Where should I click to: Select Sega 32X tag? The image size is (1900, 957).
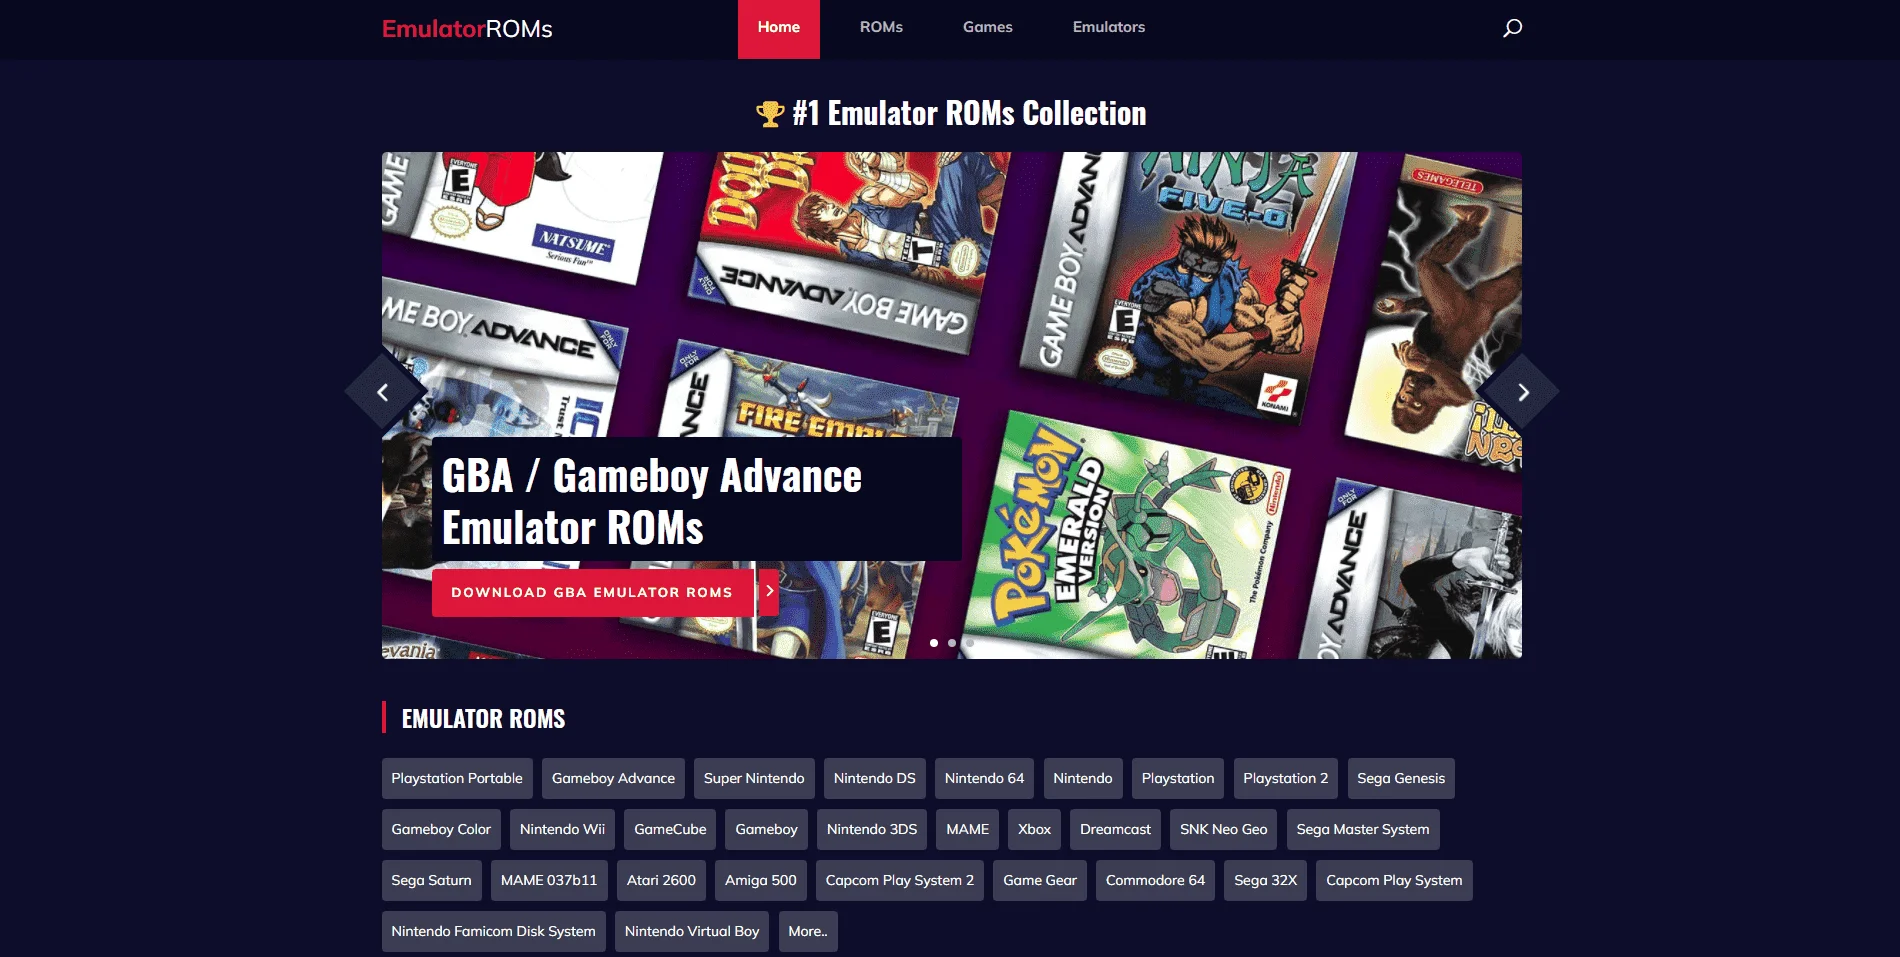(1265, 880)
